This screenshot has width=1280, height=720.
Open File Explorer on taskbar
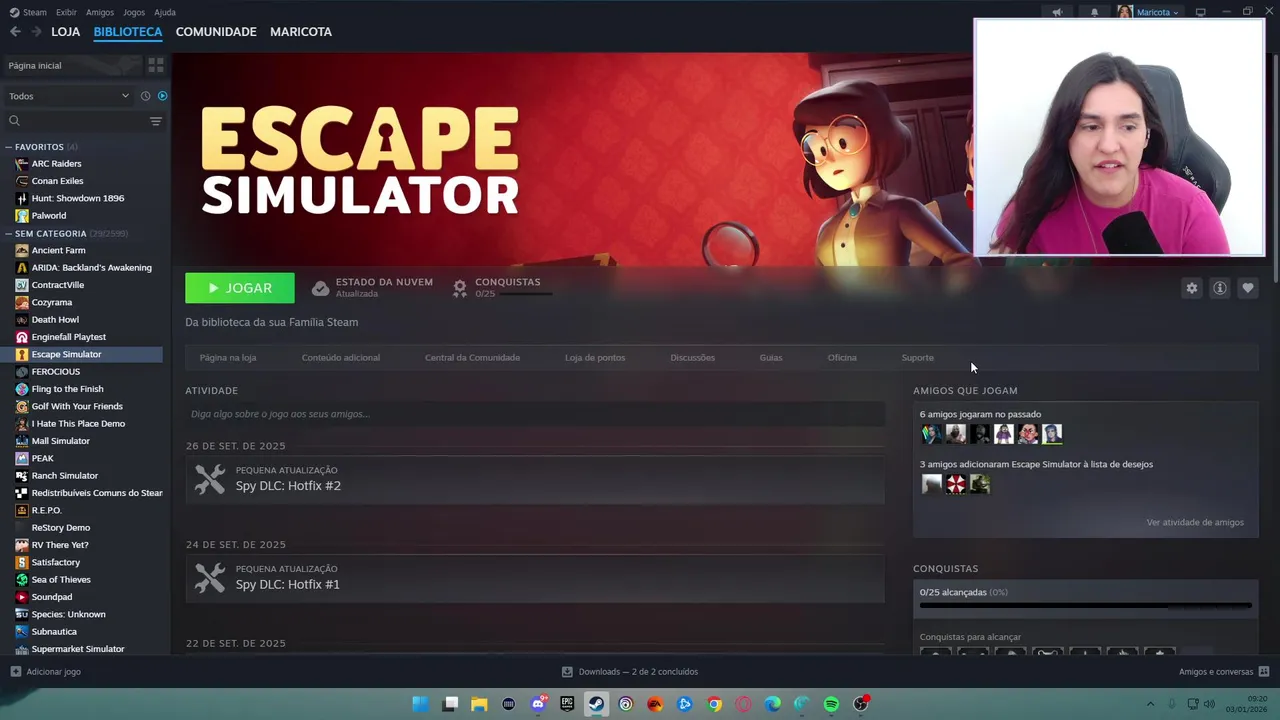point(479,704)
